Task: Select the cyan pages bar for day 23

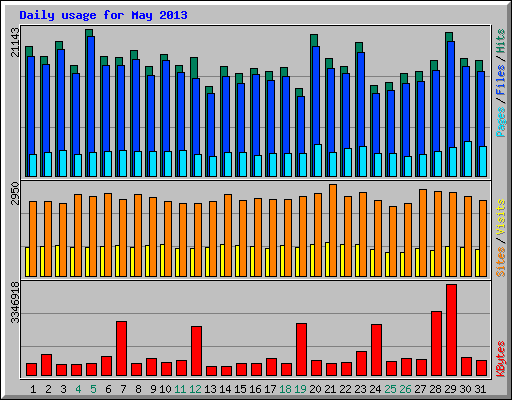Action: (363, 161)
